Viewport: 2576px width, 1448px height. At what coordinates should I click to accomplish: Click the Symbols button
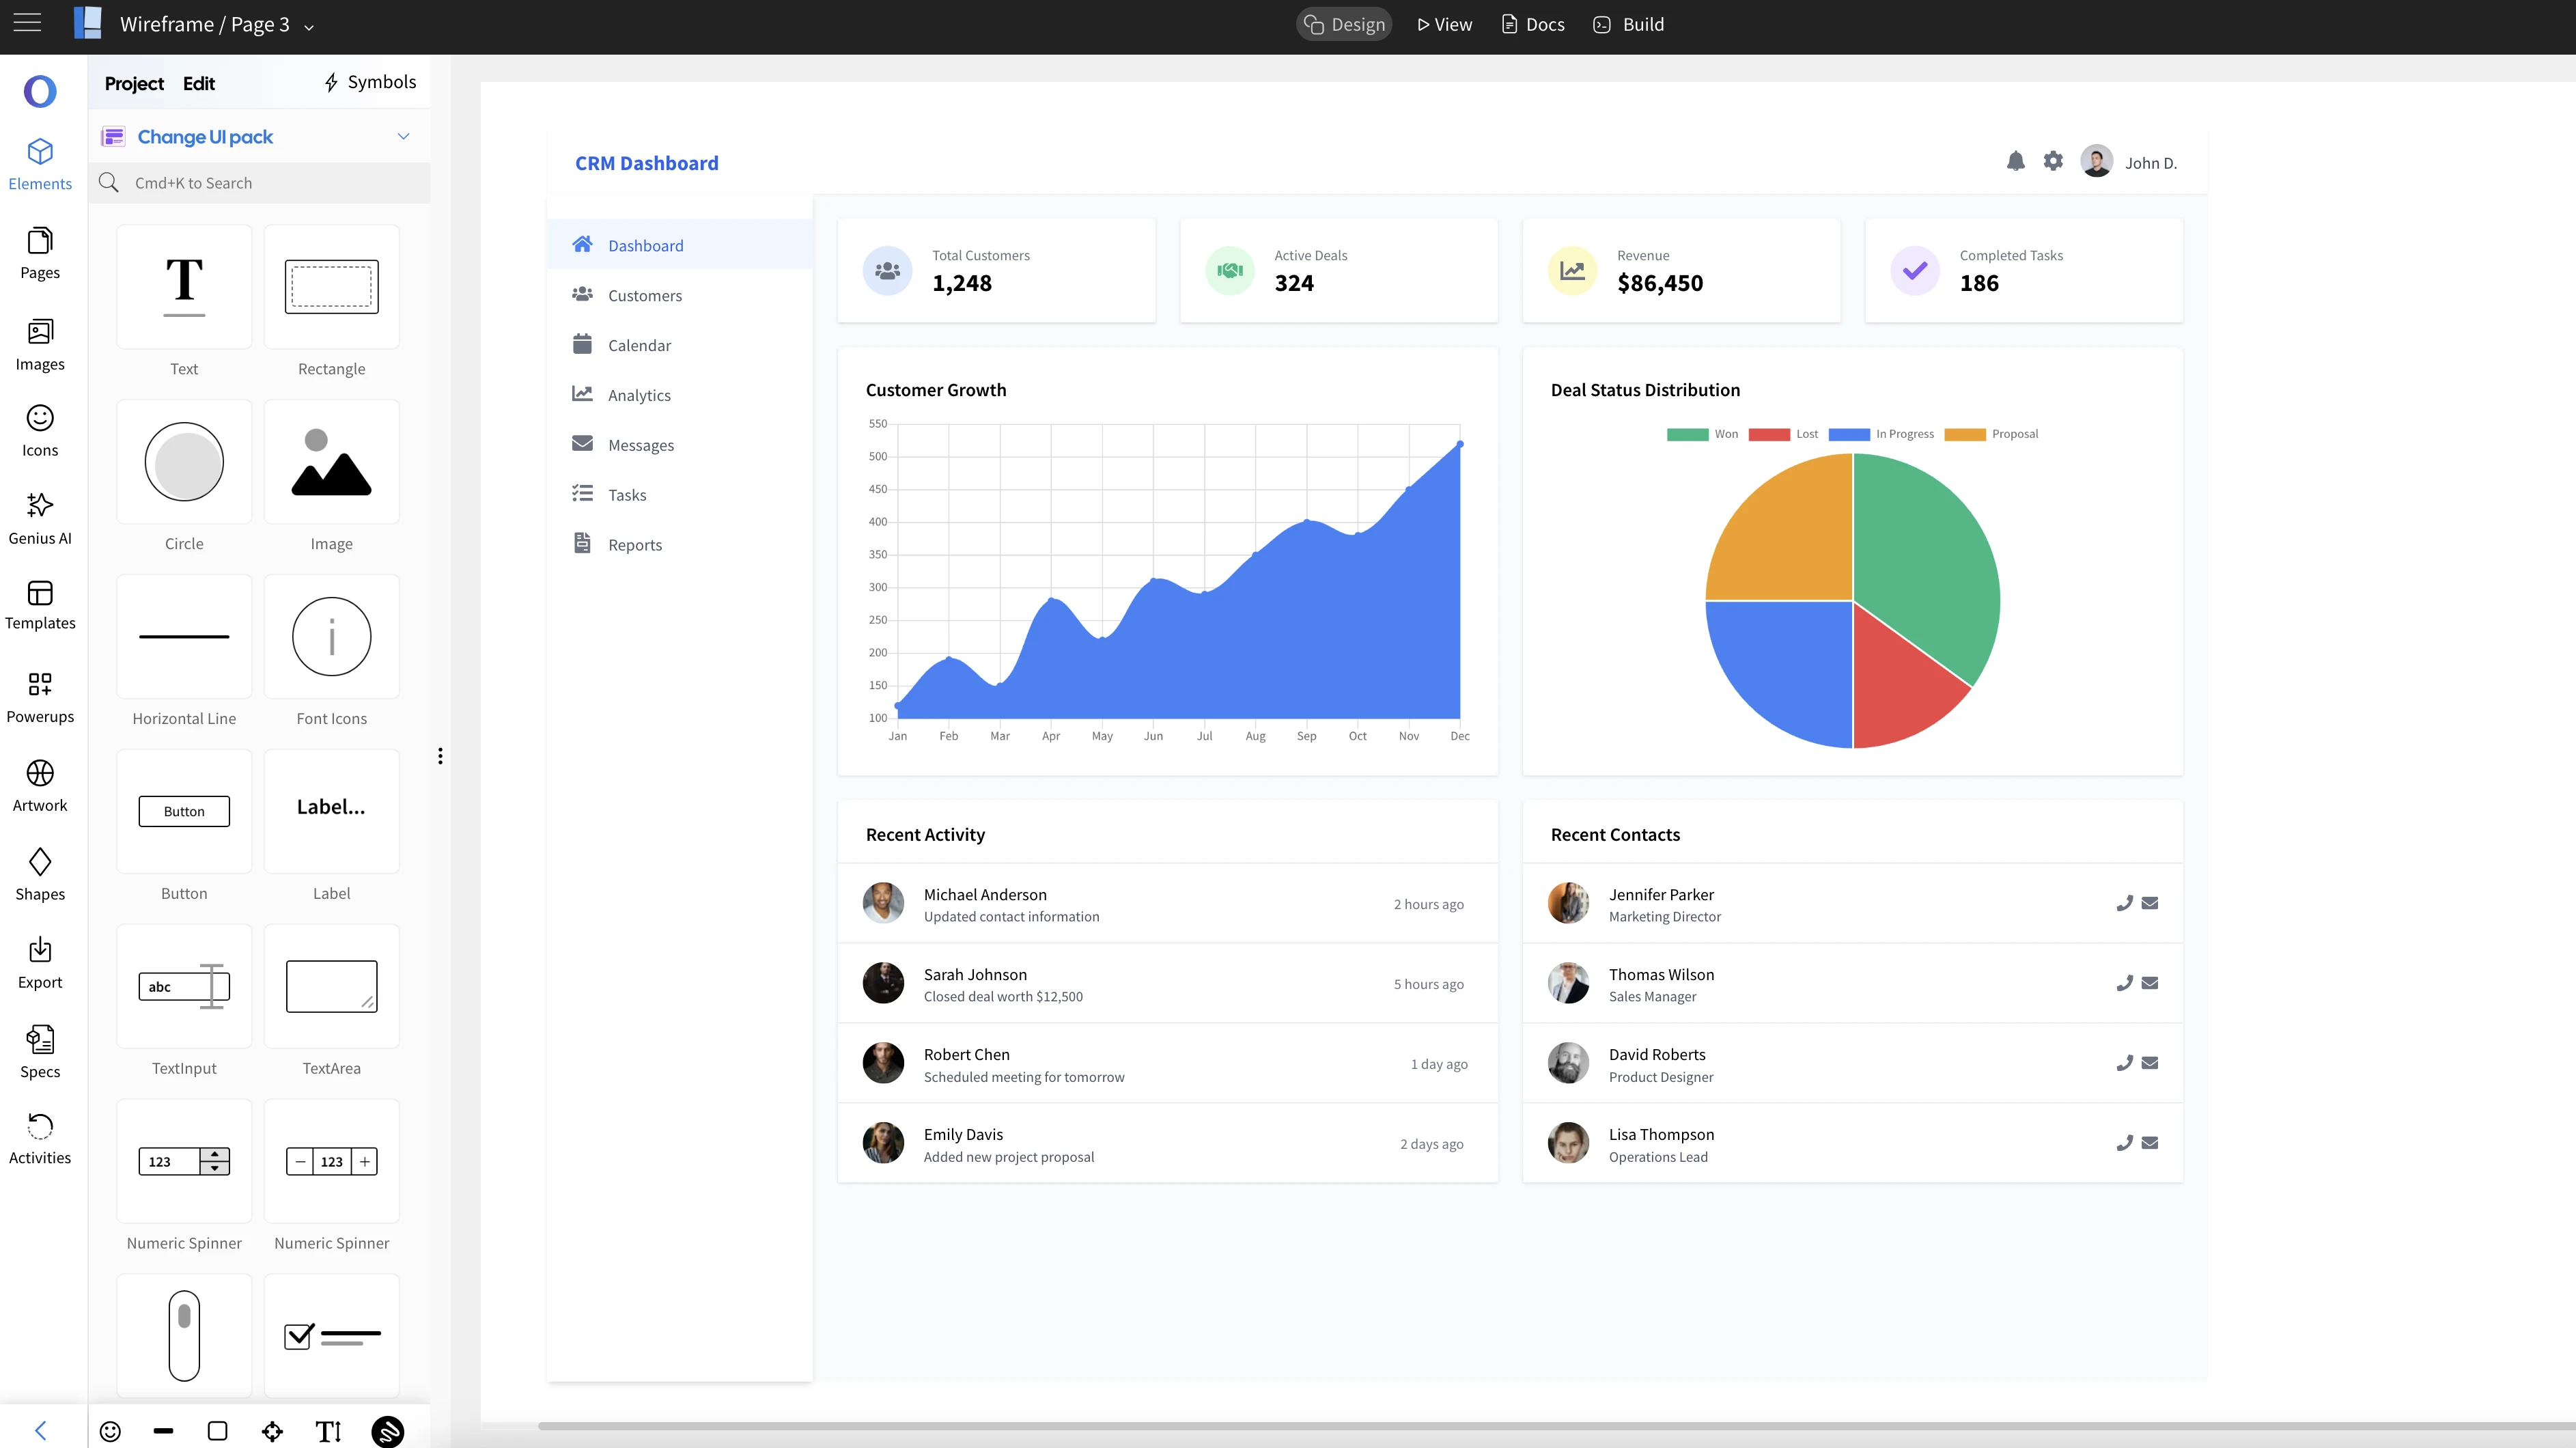(x=370, y=82)
